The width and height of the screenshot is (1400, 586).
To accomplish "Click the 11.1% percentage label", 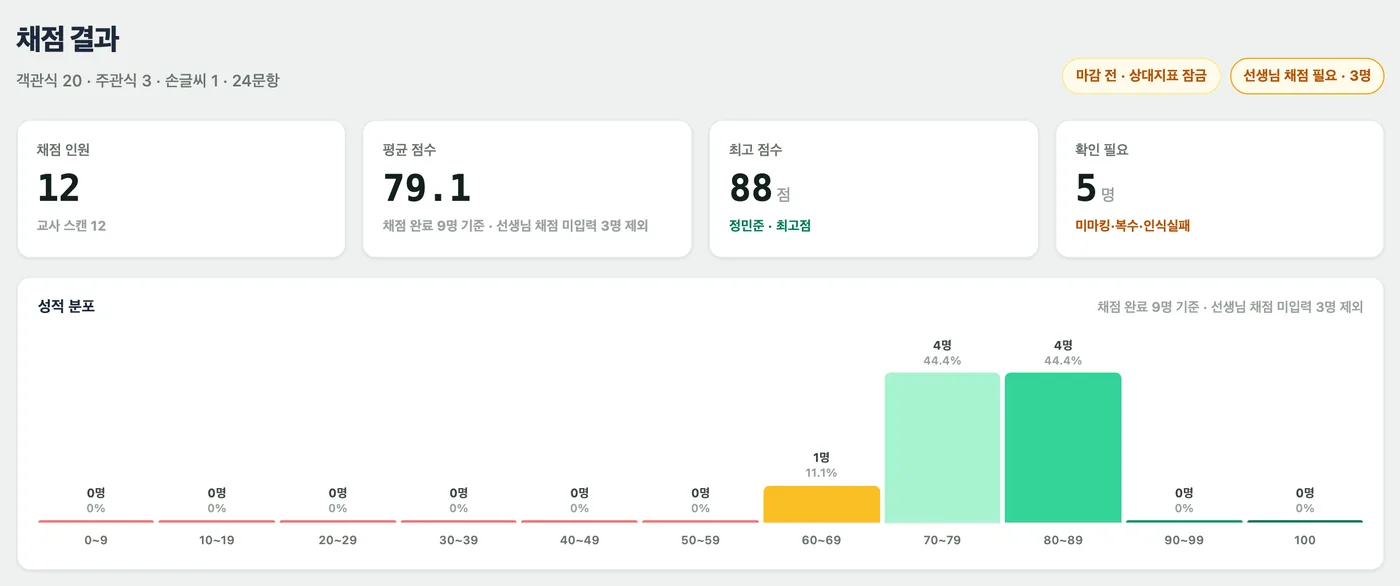I will [821, 473].
